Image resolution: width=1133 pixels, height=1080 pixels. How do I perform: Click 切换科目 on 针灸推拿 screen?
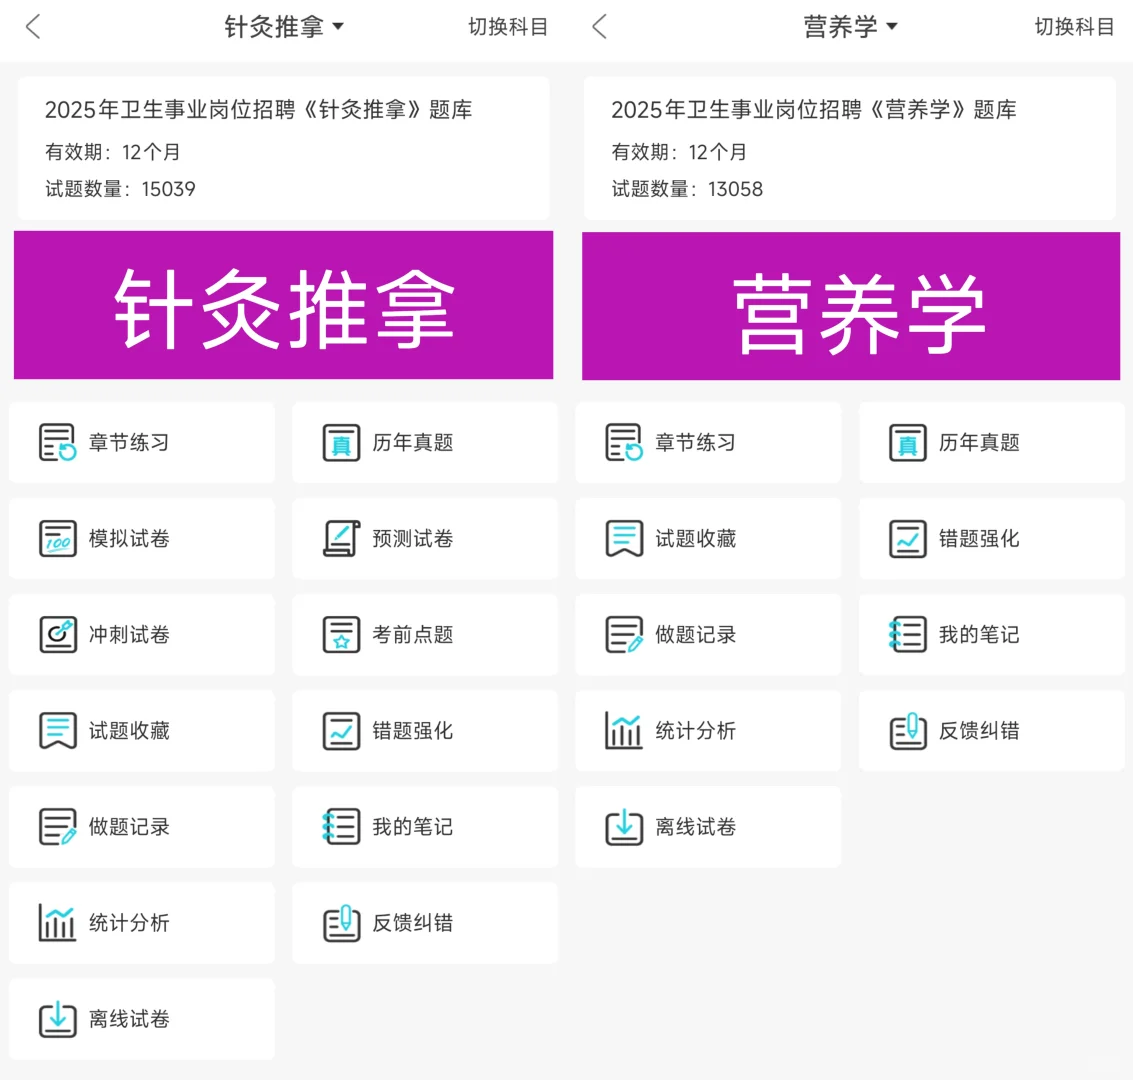click(508, 27)
